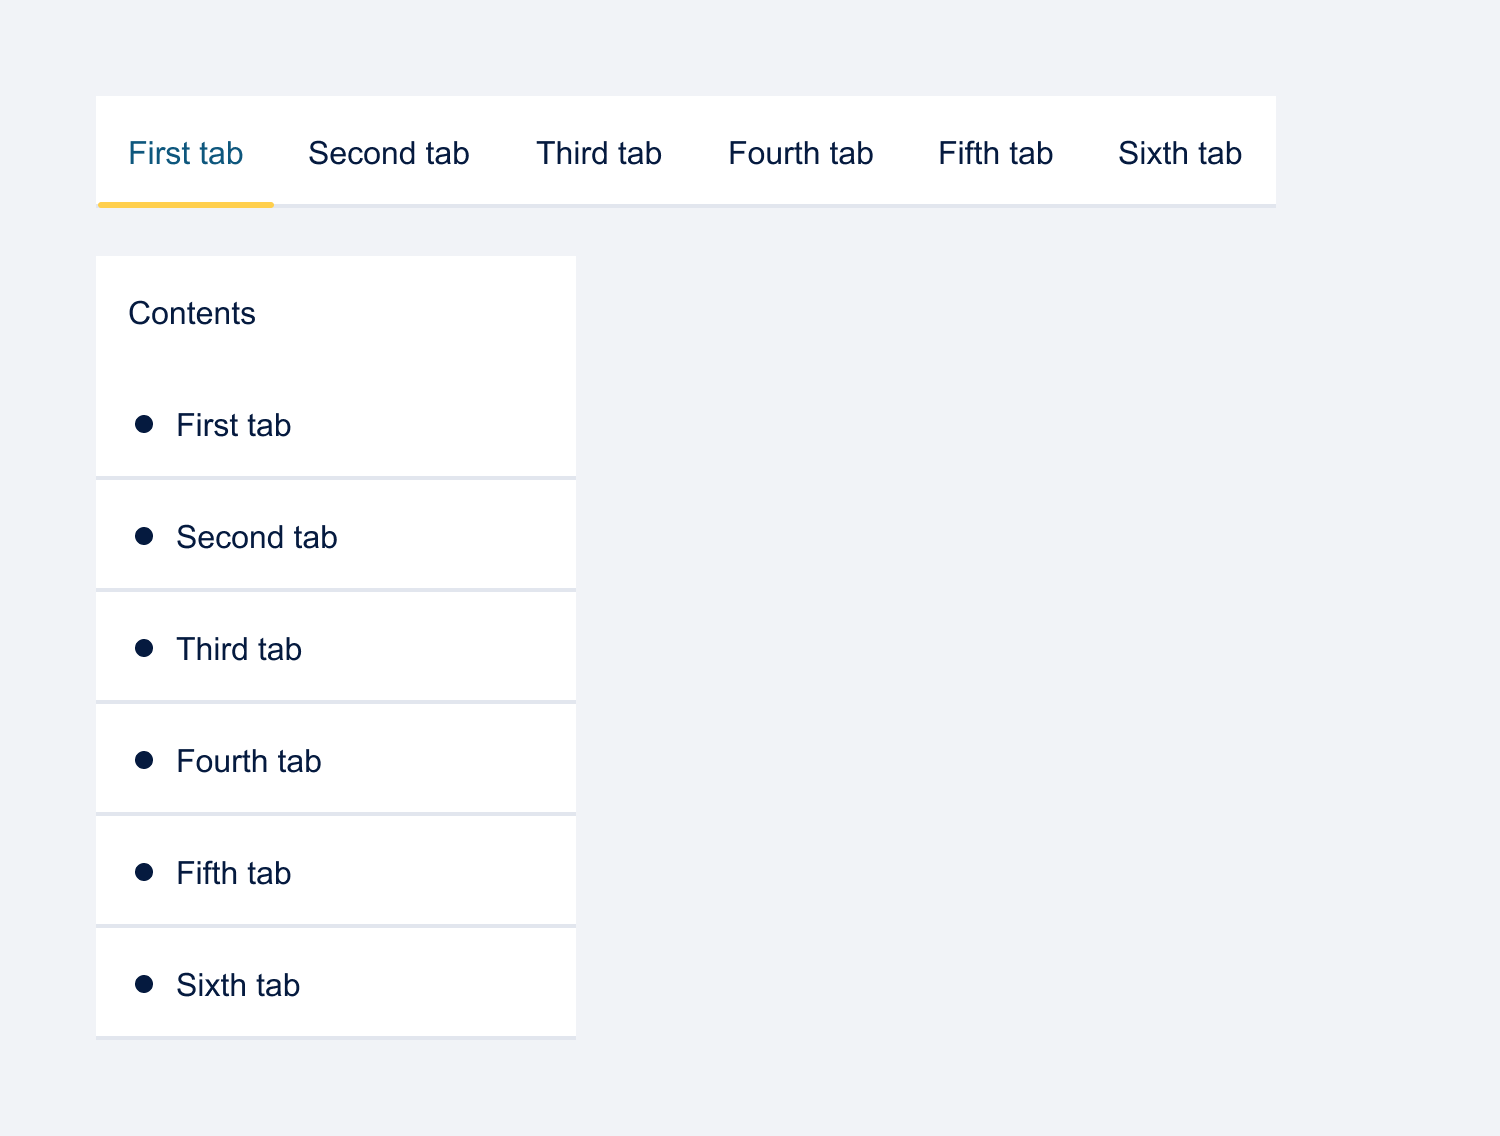Choose Fifth tab link in Contents list
This screenshot has width=1500, height=1136.
(233, 873)
